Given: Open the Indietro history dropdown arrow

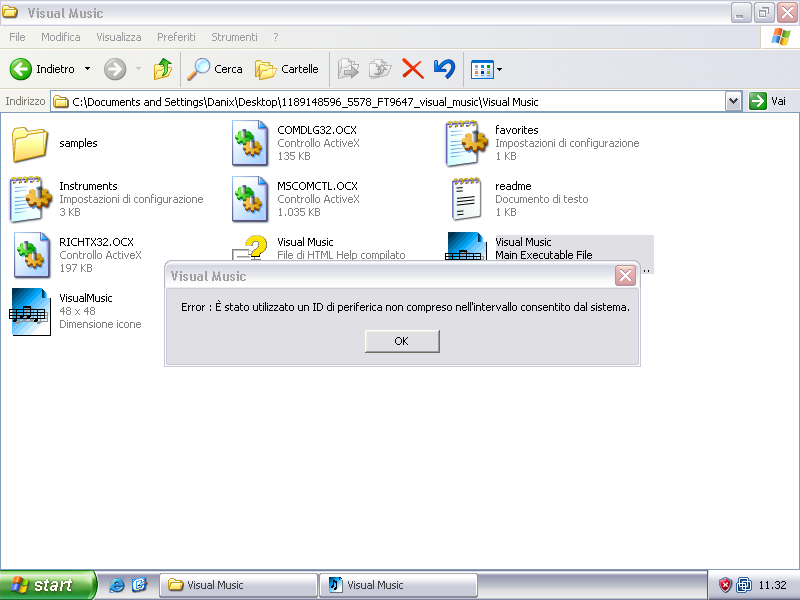Looking at the screenshot, I should [87, 69].
